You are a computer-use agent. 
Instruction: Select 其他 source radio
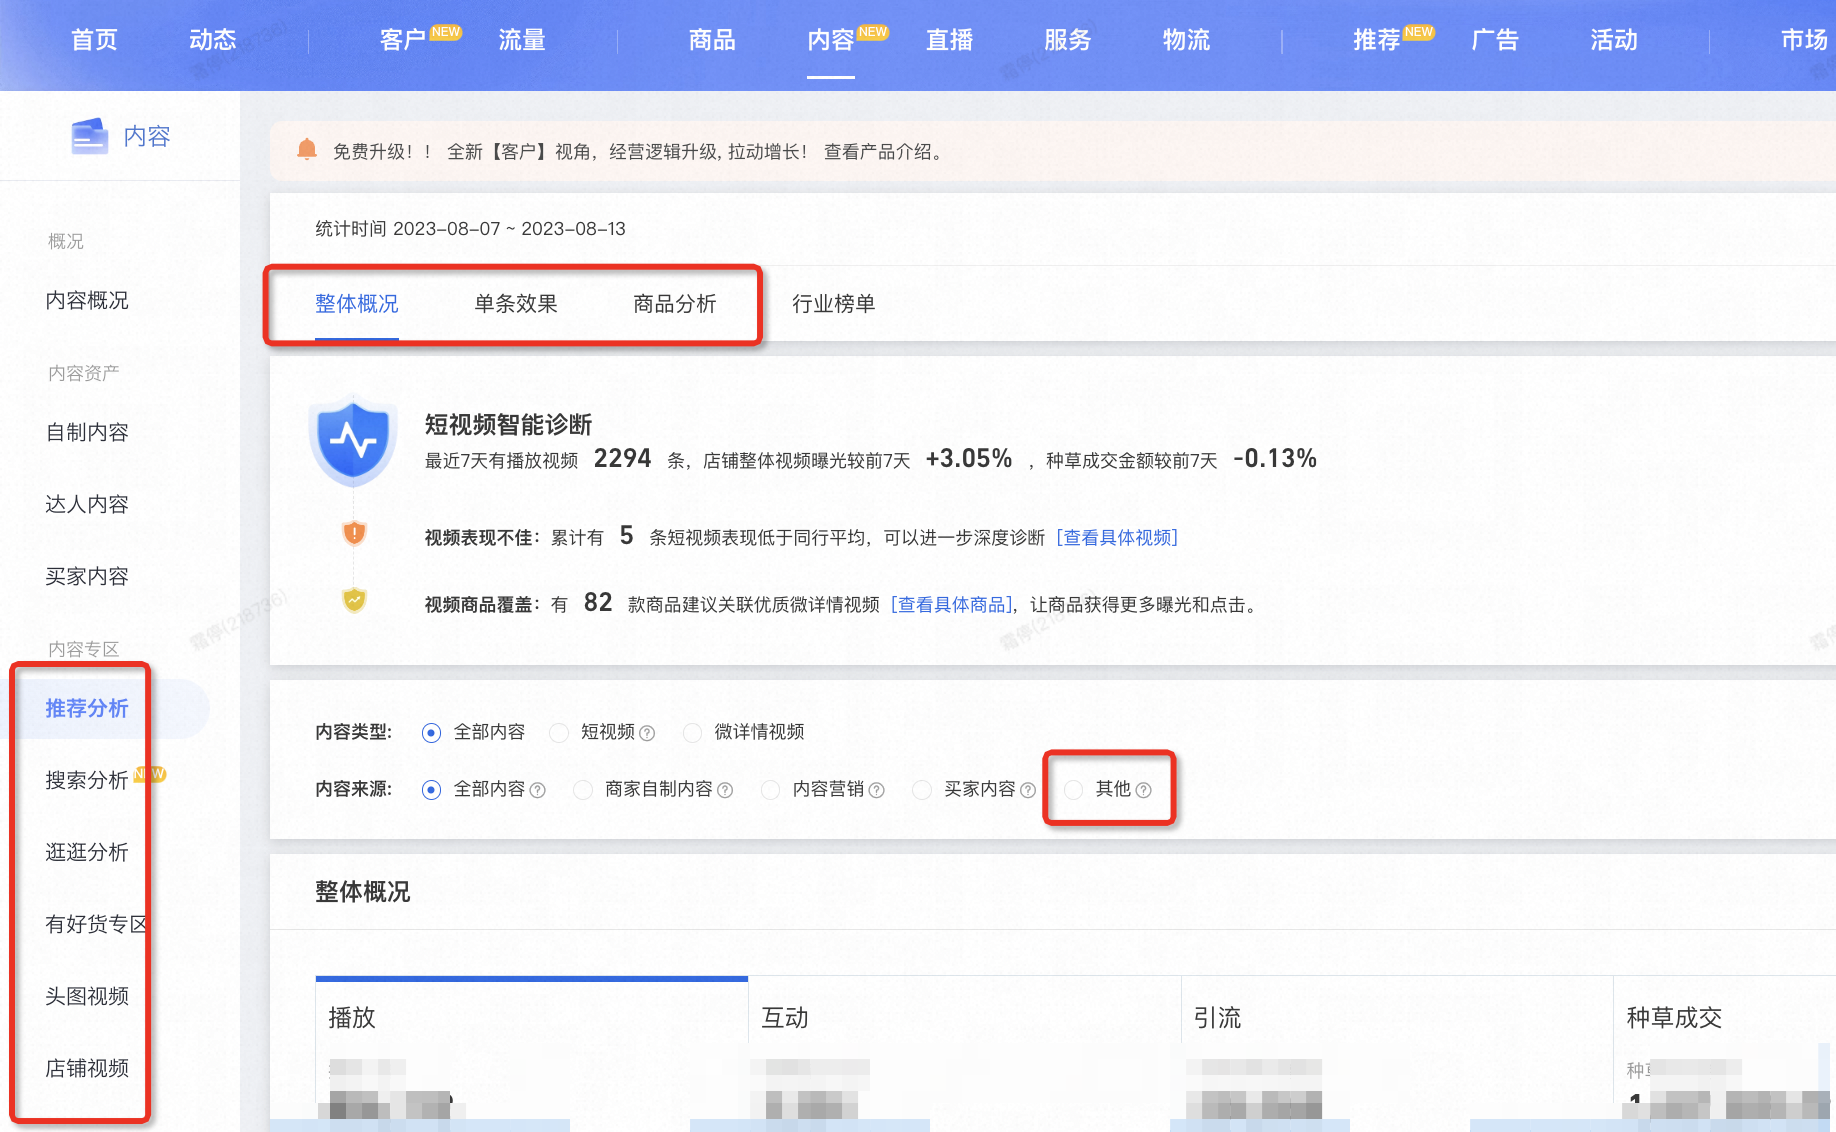click(x=1073, y=790)
